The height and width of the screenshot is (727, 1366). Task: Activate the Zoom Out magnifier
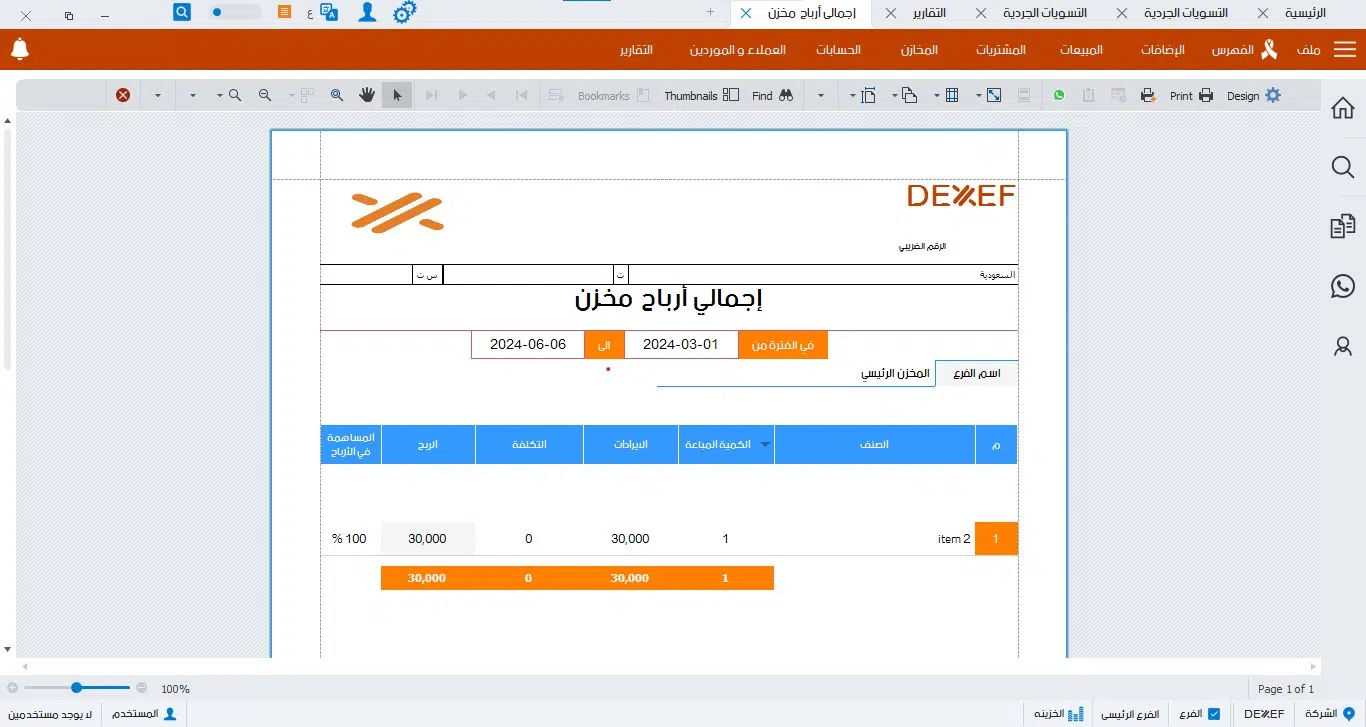click(265, 95)
